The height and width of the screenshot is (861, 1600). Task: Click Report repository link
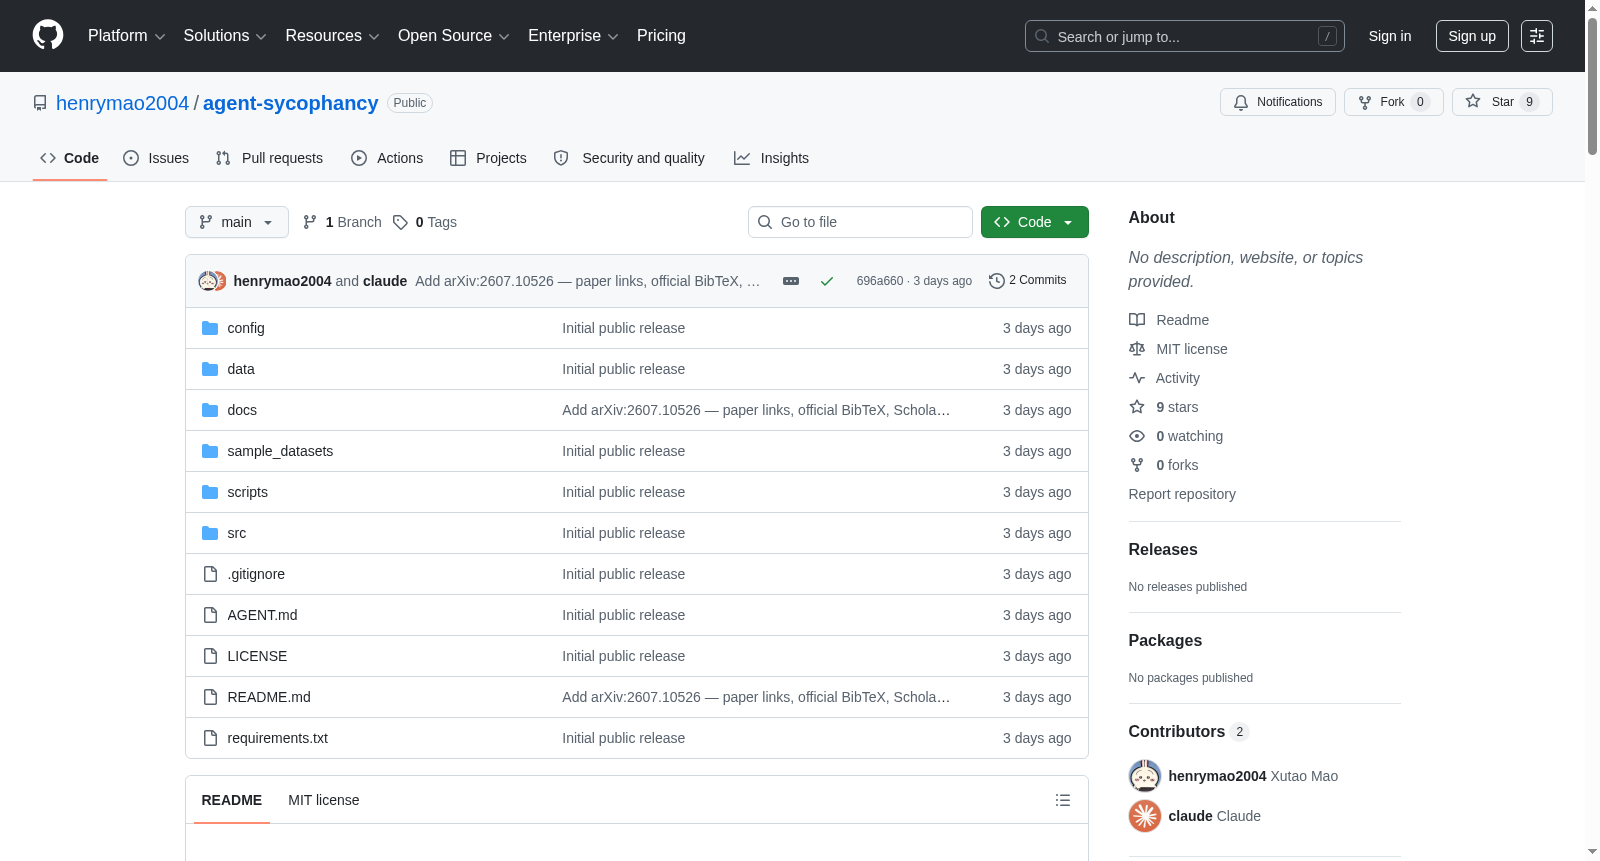tap(1182, 494)
